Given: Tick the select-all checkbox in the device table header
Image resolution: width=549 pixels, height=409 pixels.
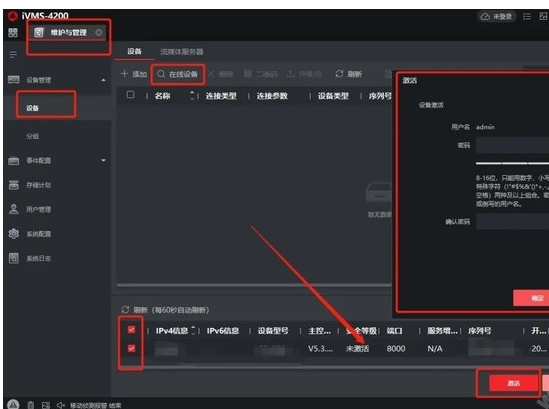Looking at the screenshot, I should pos(130,95).
